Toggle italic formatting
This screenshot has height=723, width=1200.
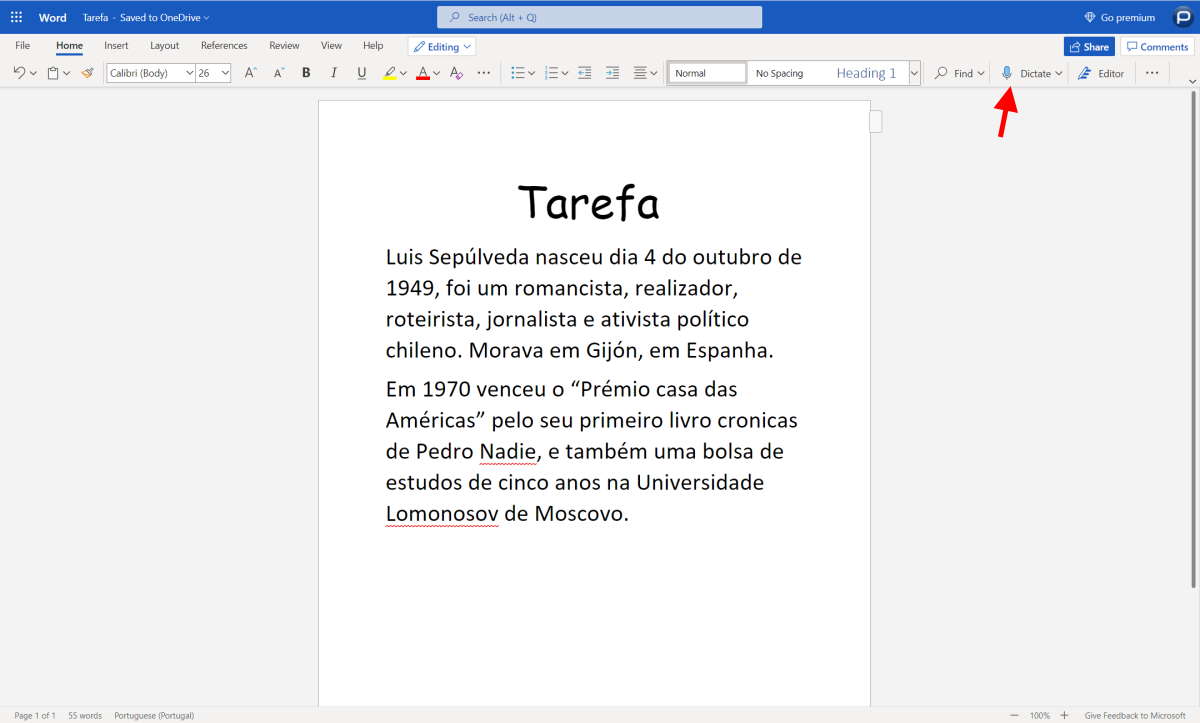tap(334, 73)
